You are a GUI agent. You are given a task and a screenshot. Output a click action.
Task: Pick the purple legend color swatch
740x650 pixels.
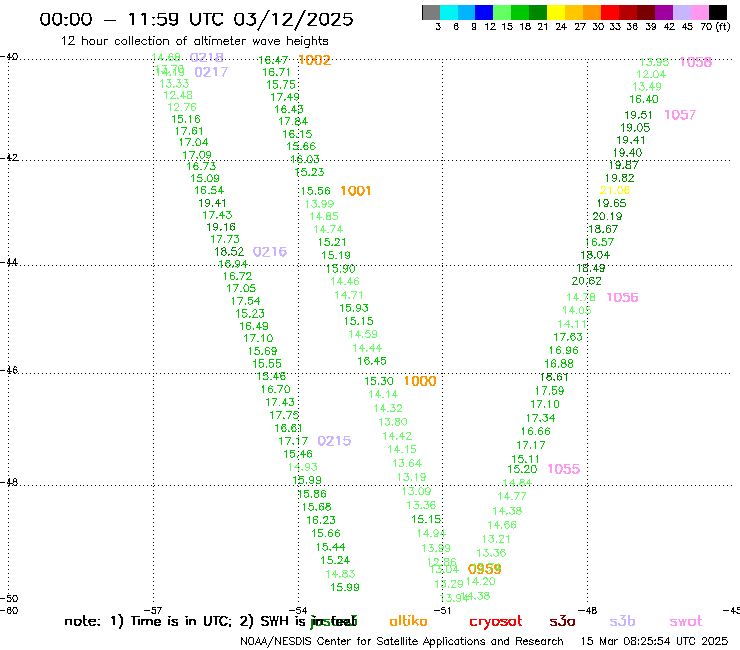click(x=664, y=12)
